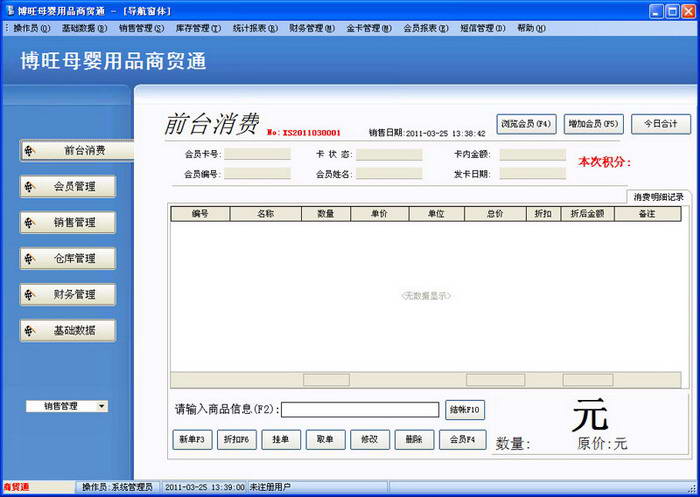Click the 删除 button
This screenshot has height=497, width=700.
[414, 439]
